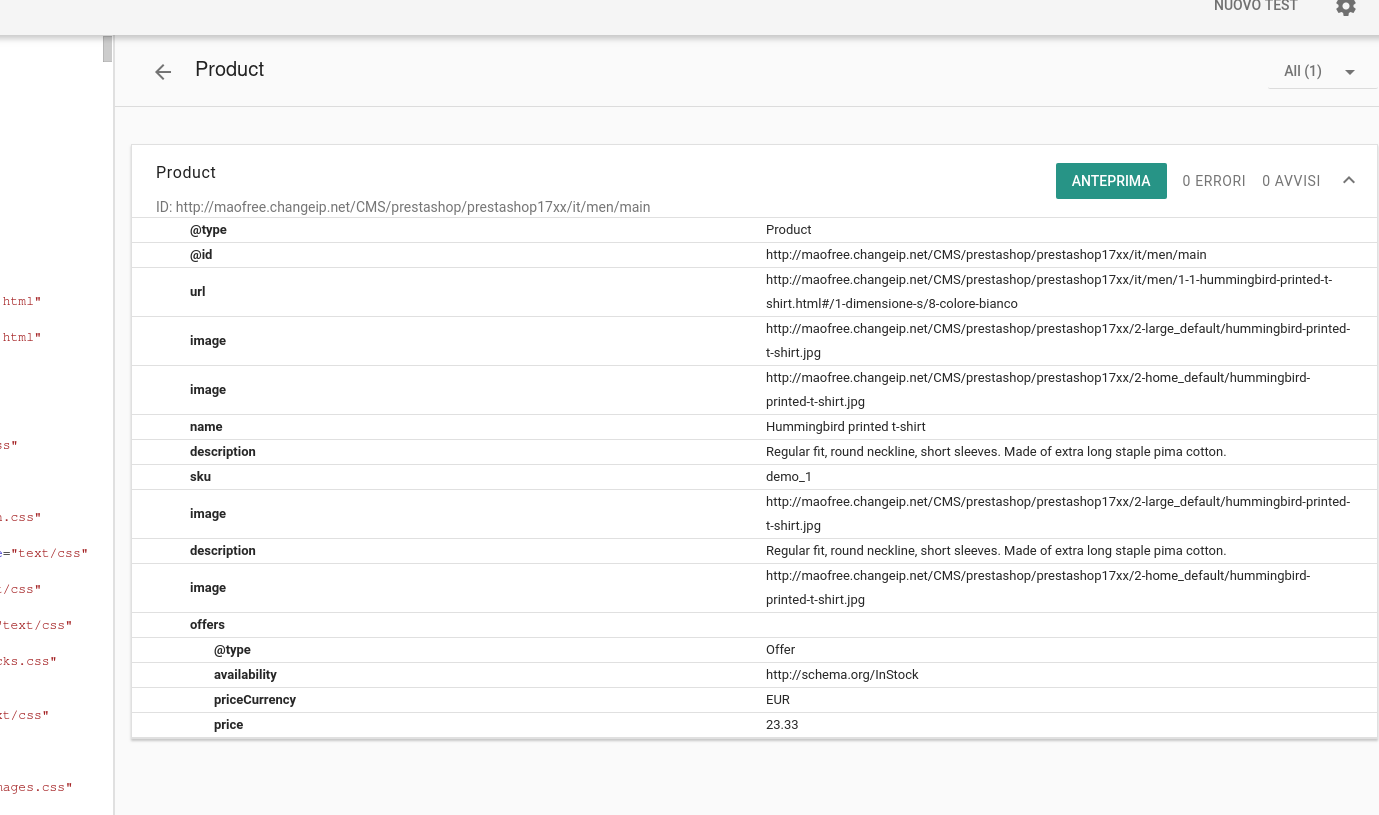The width and height of the screenshot is (1379, 815).
Task: Open the settings gear in the top bar
Action: [1345, 8]
